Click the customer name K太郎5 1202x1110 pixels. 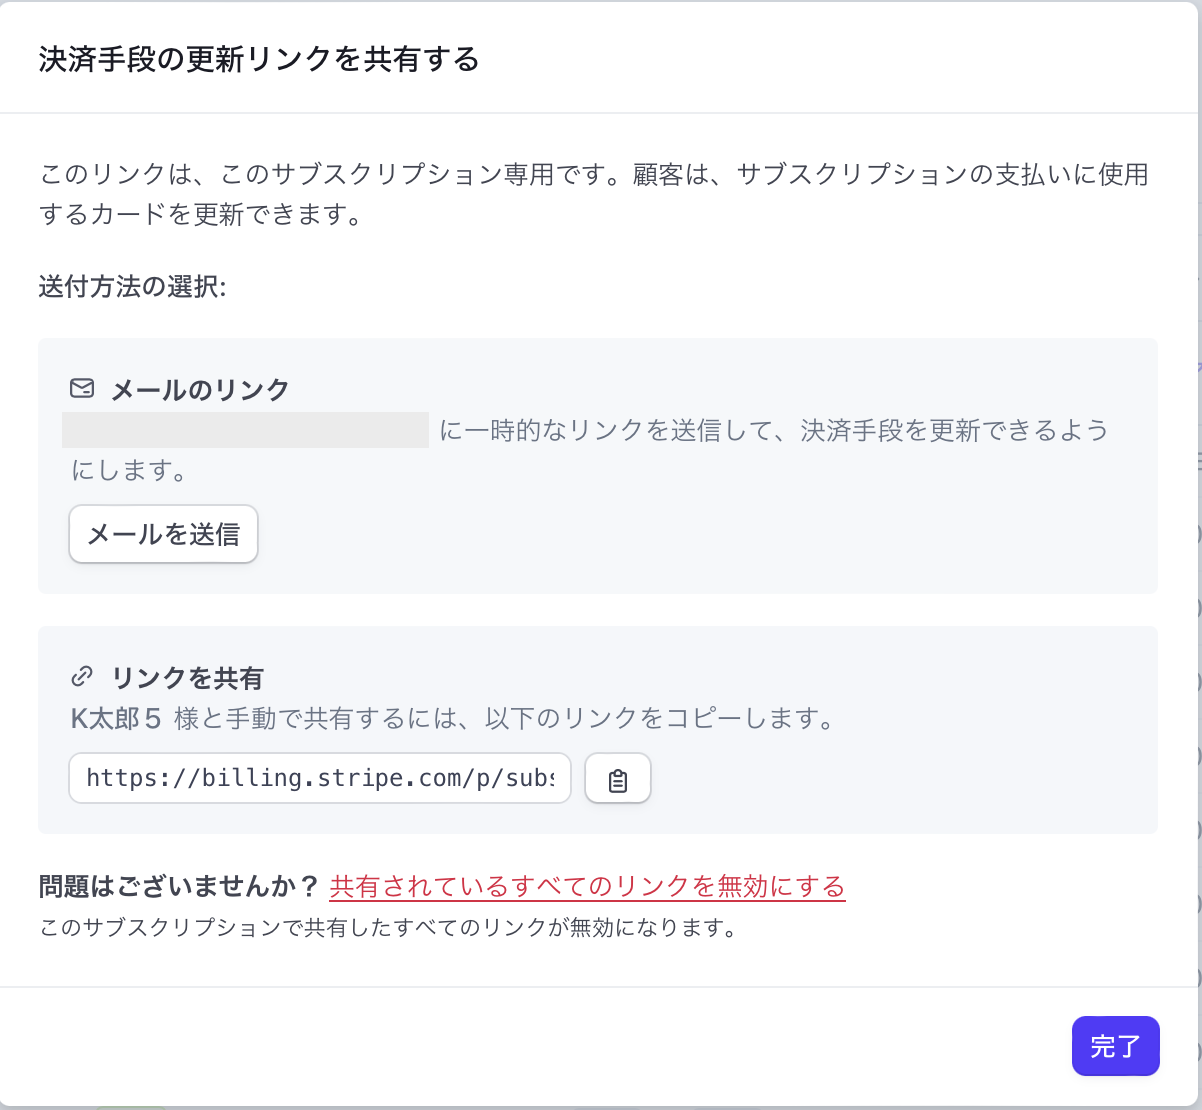coord(116,719)
